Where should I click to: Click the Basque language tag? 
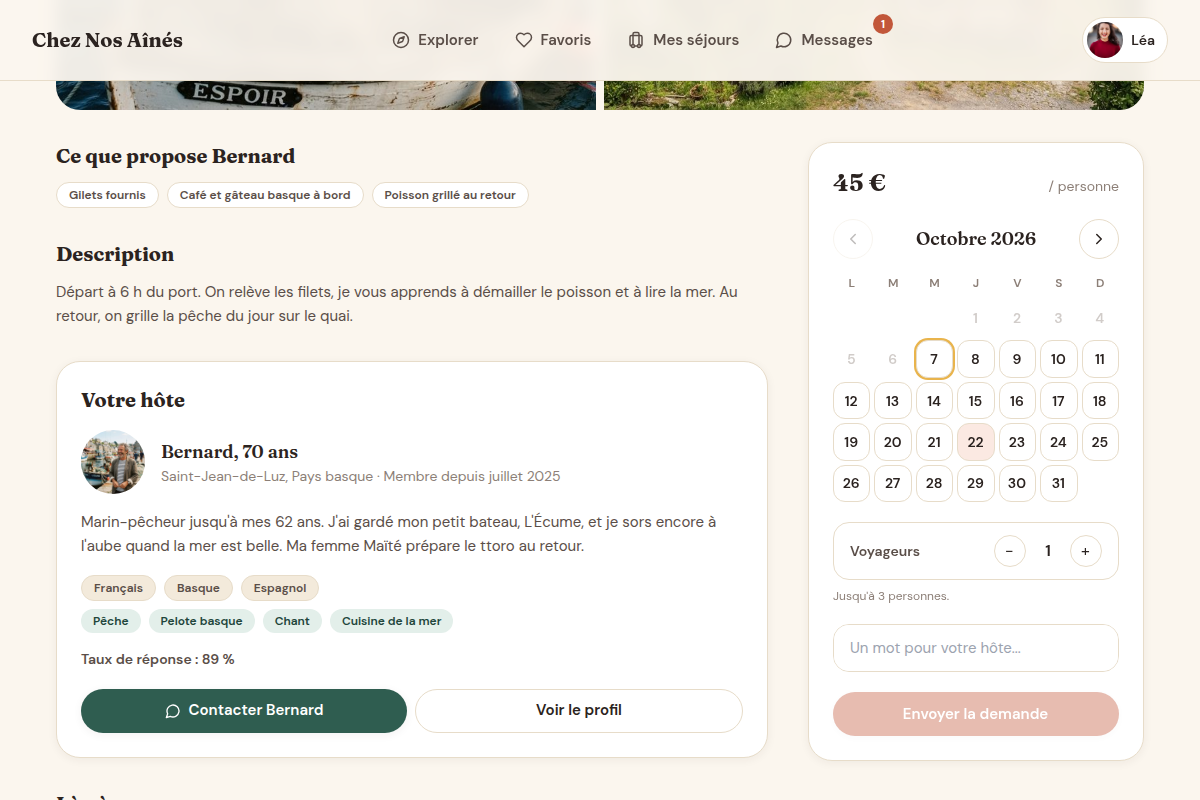(198, 588)
